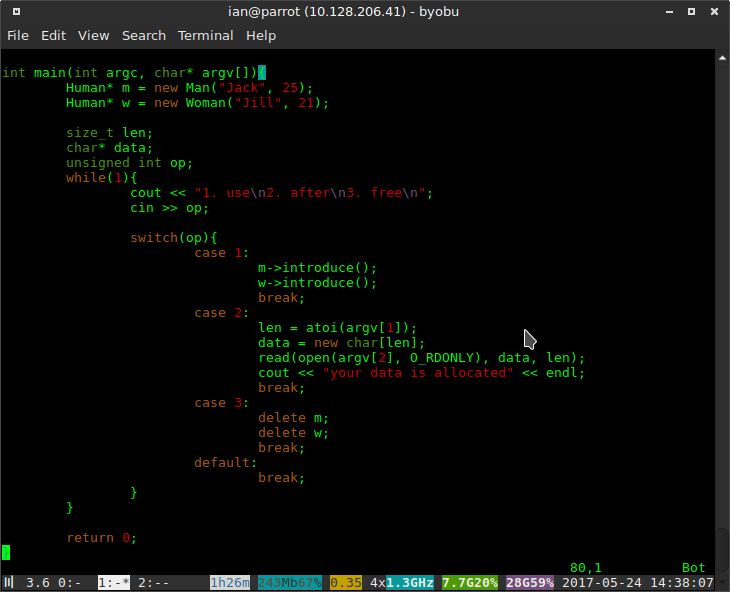Click the "Jill" string literal
The width and height of the screenshot is (730, 592).
(x=258, y=103)
